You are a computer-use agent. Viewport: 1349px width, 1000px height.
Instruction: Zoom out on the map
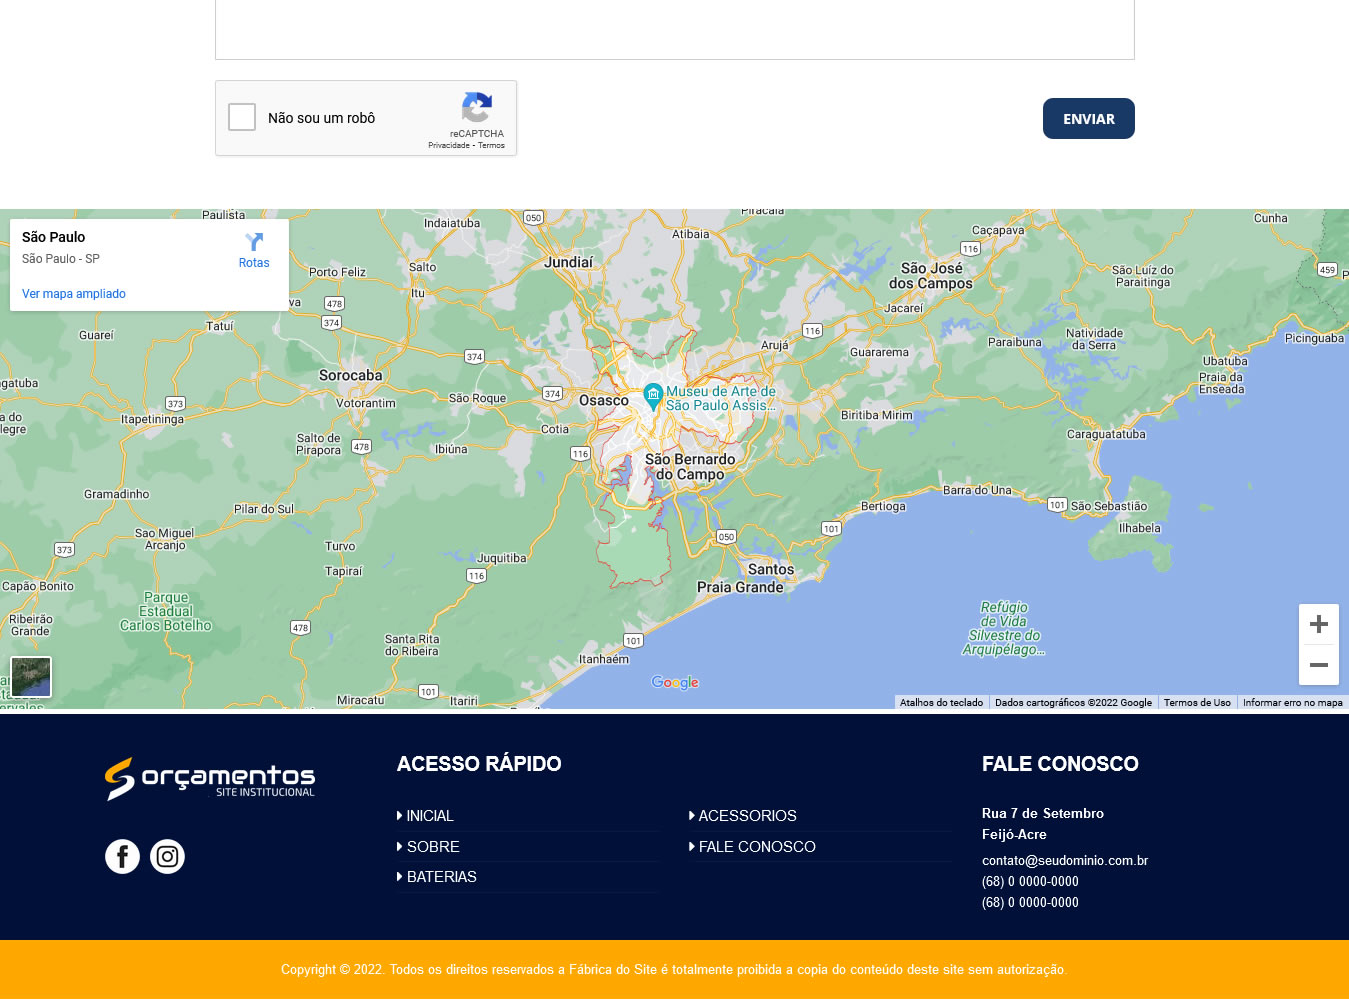tap(1318, 665)
